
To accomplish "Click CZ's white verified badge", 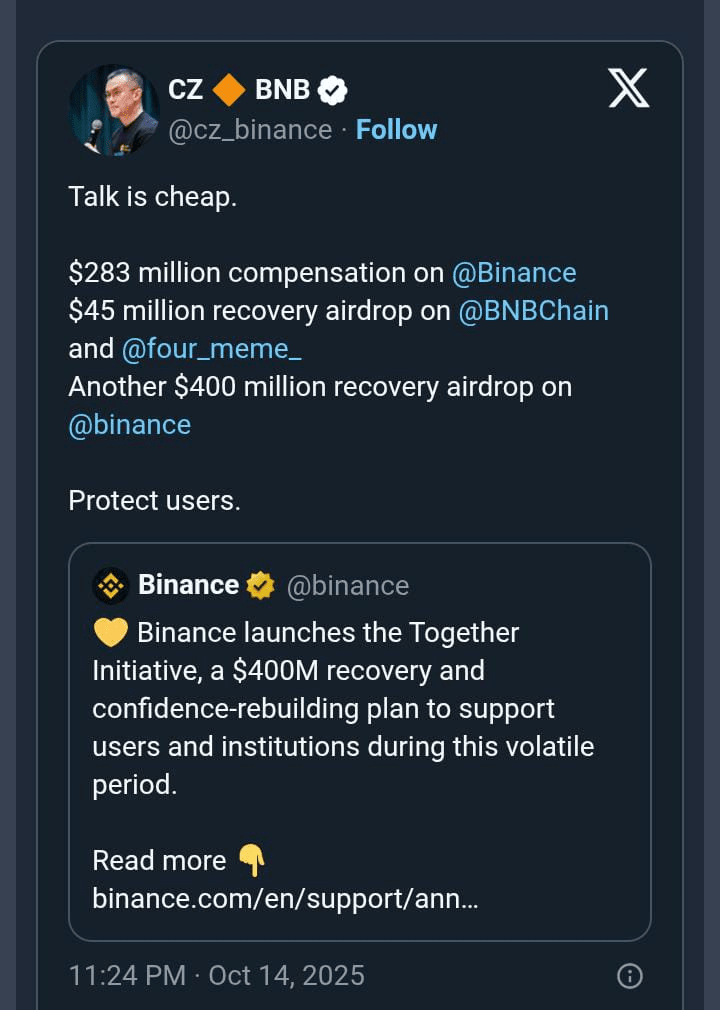I will [x=332, y=90].
